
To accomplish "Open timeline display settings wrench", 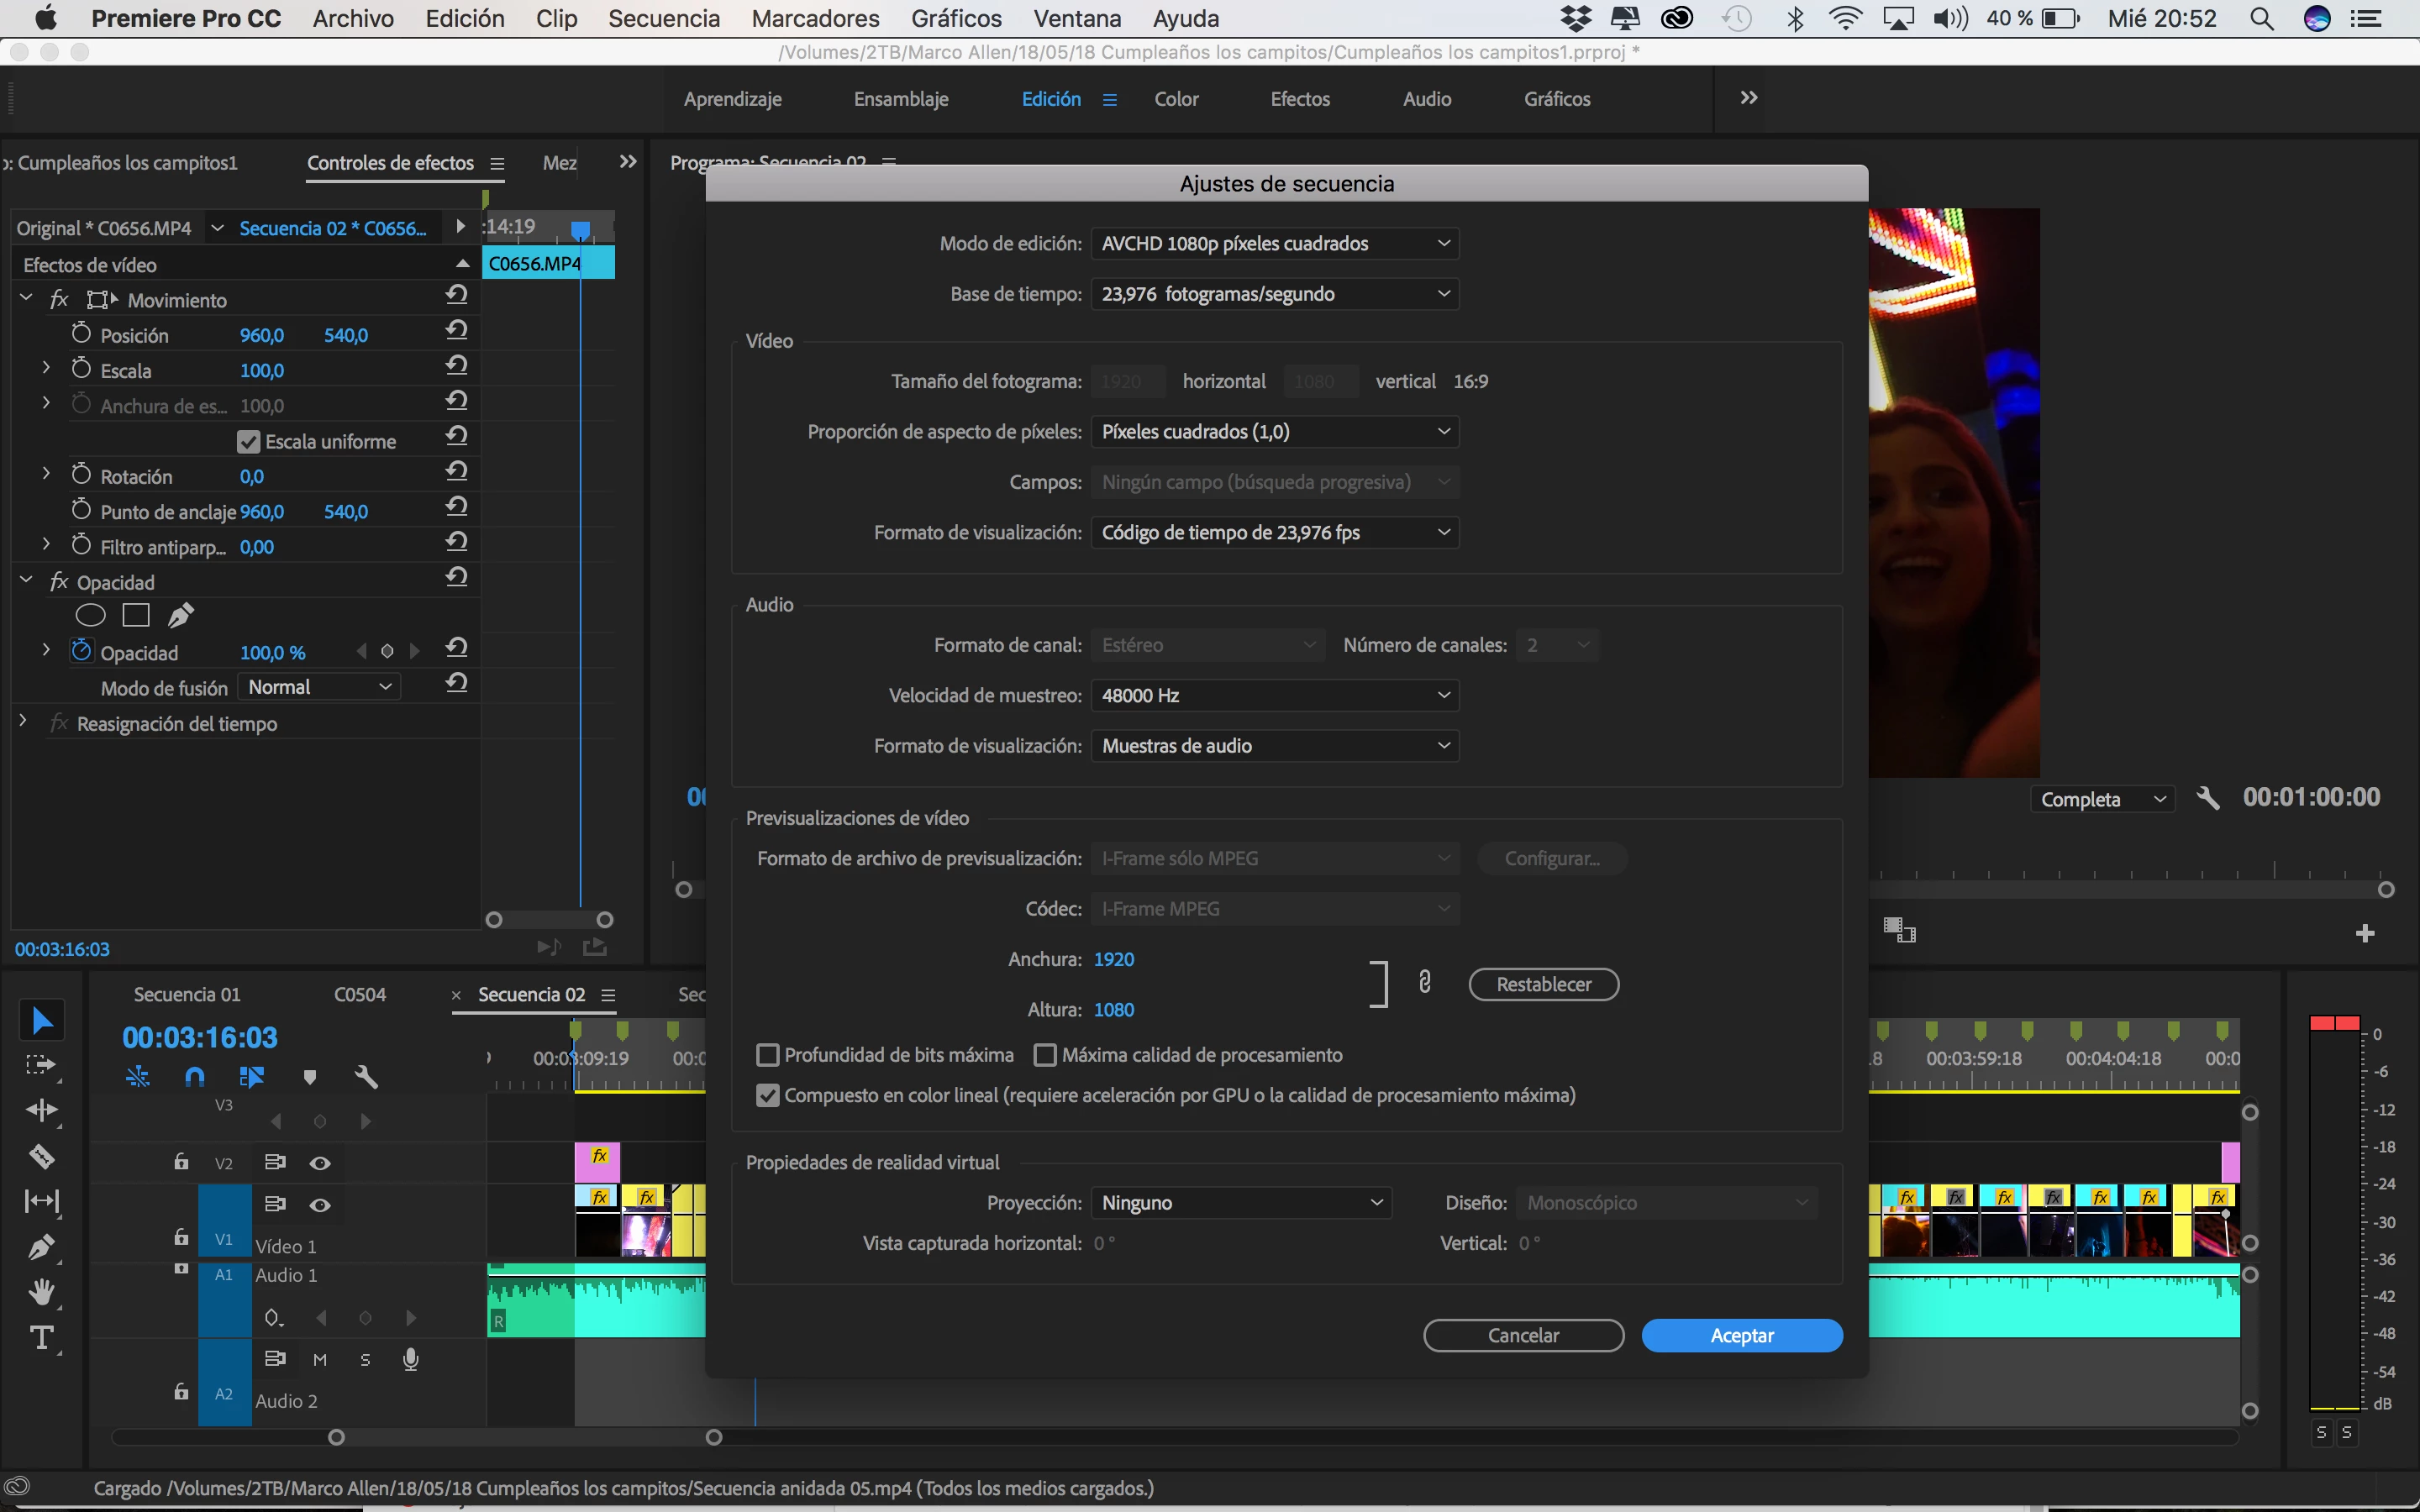I will 366,1077.
